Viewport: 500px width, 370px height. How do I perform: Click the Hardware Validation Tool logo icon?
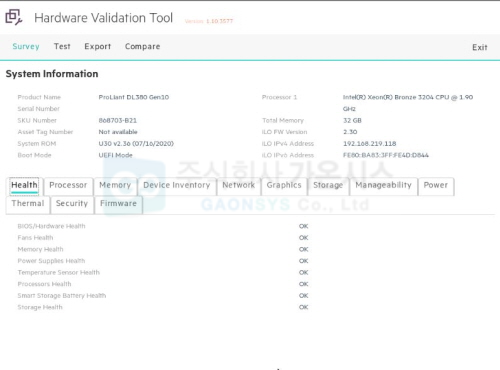14,17
